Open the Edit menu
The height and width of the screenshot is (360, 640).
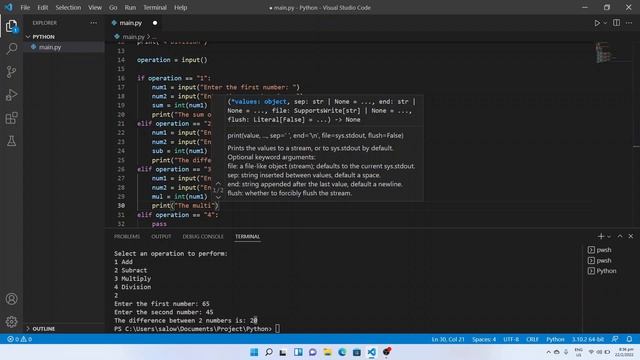pyautogui.click(x=42, y=7)
